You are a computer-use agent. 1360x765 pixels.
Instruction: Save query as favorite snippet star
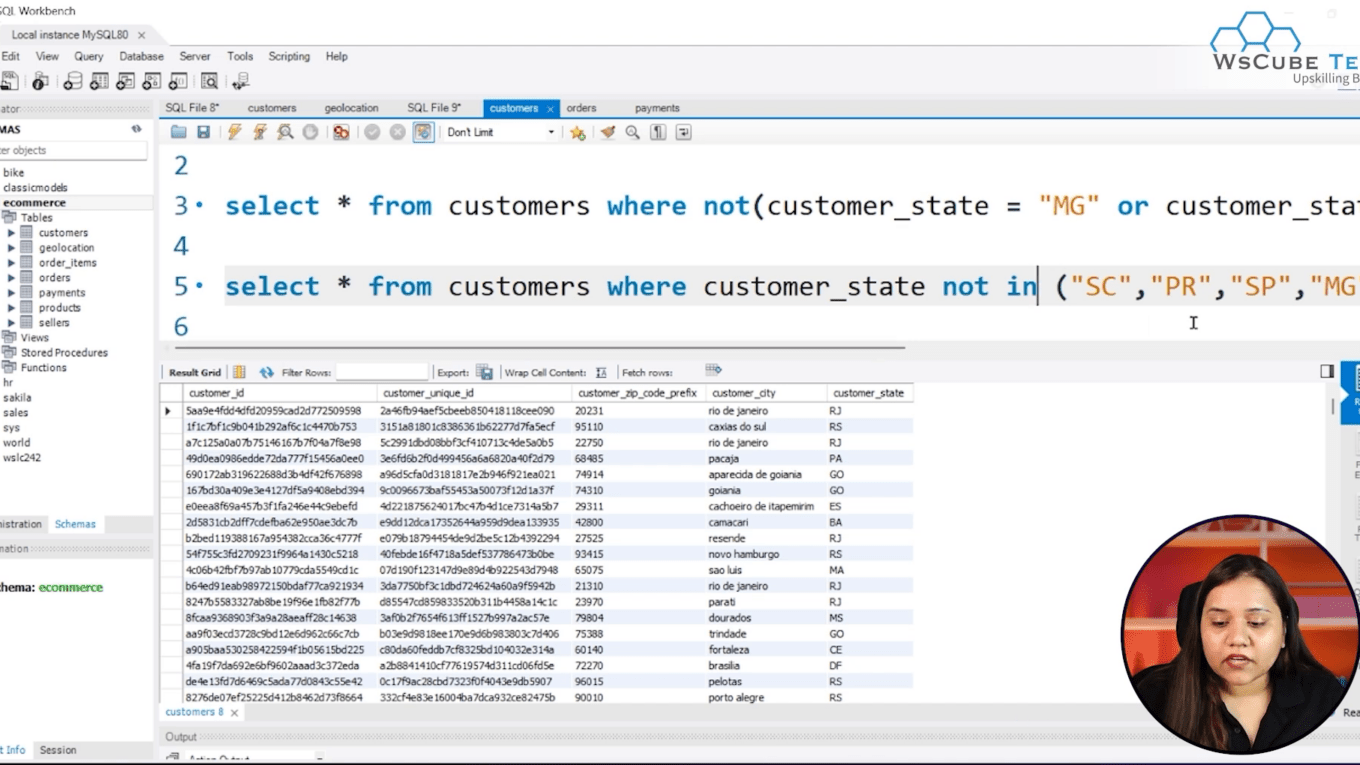coord(578,132)
